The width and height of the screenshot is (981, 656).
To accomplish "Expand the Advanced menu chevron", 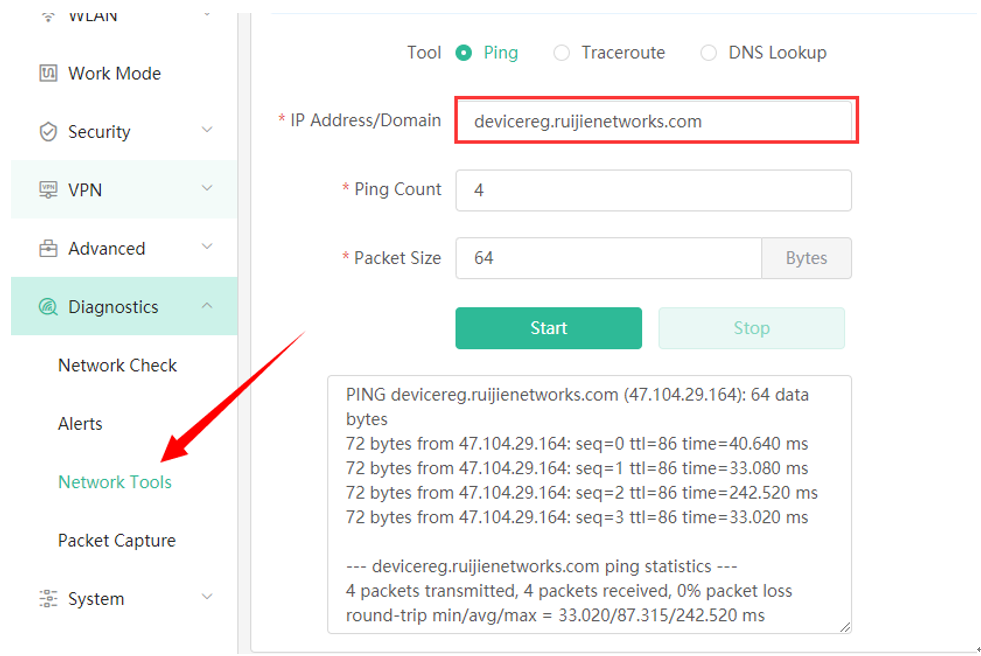I will point(207,247).
